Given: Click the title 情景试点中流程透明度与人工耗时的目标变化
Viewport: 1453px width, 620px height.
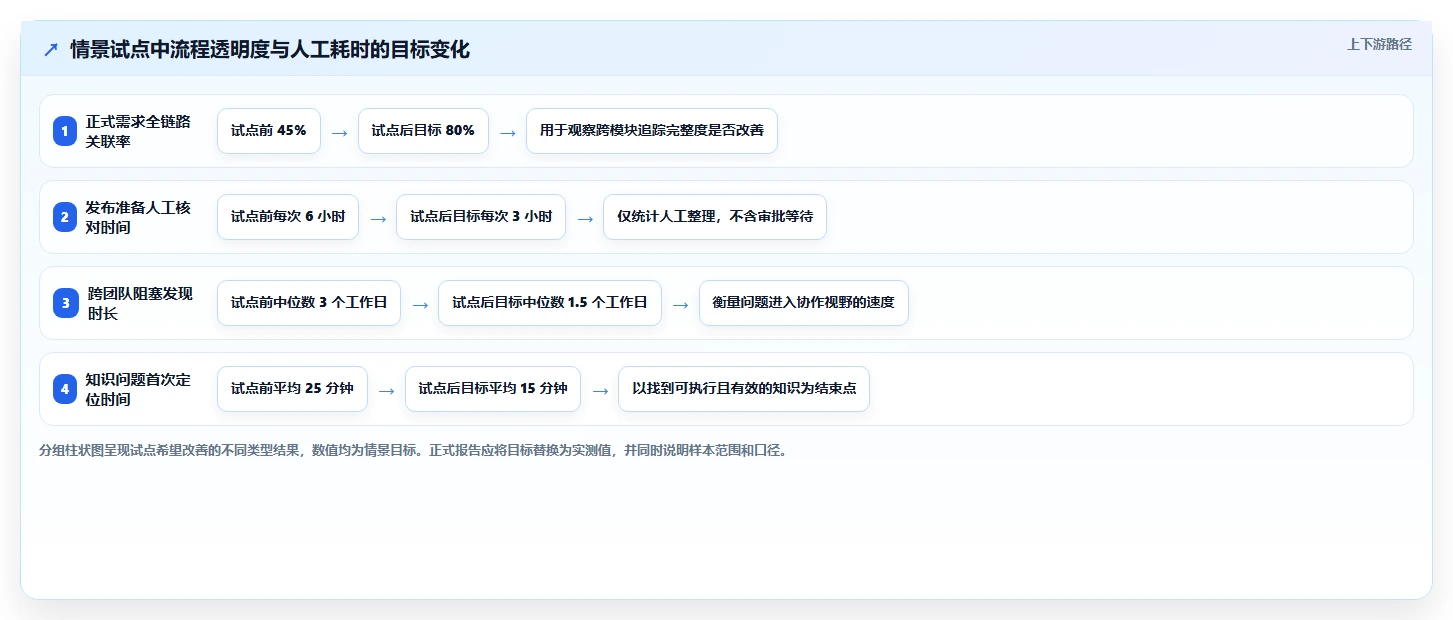Looking at the screenshot, I should pyautogui.click(x=270, y=50).
